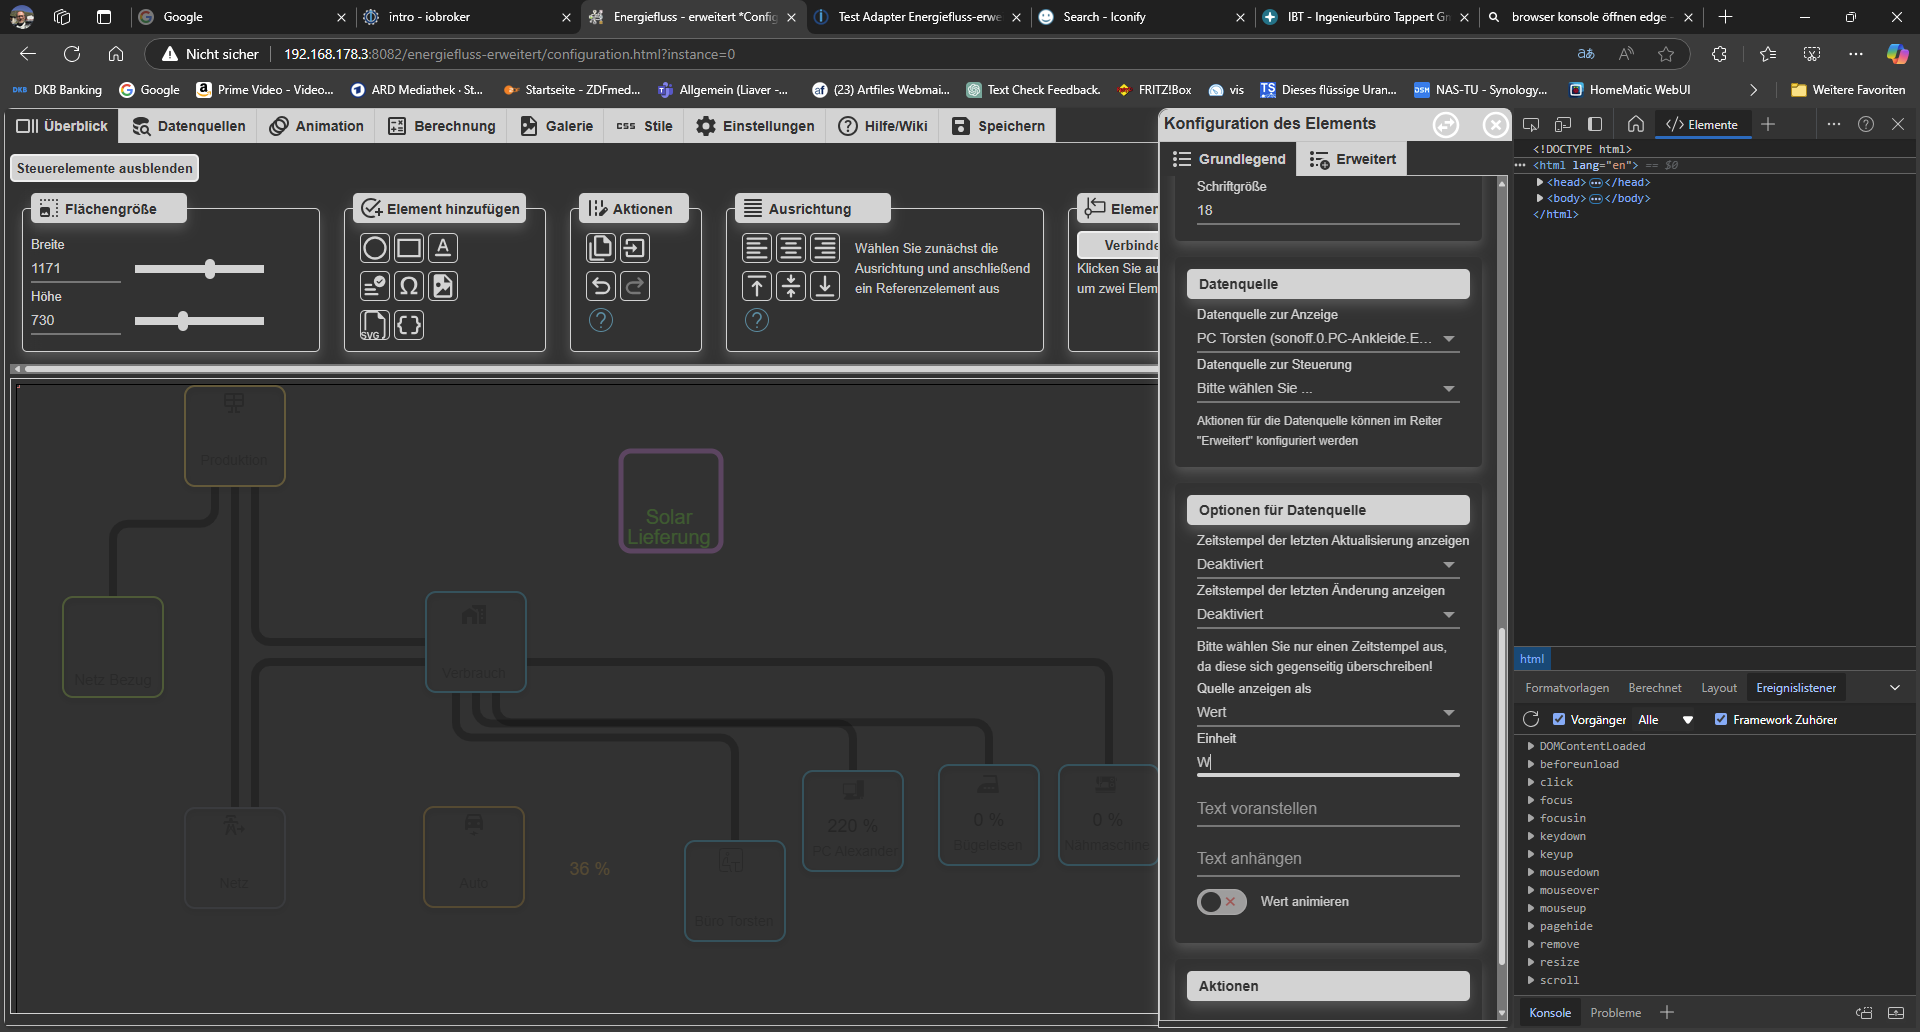Add a data source text element

tap(375, 286)
